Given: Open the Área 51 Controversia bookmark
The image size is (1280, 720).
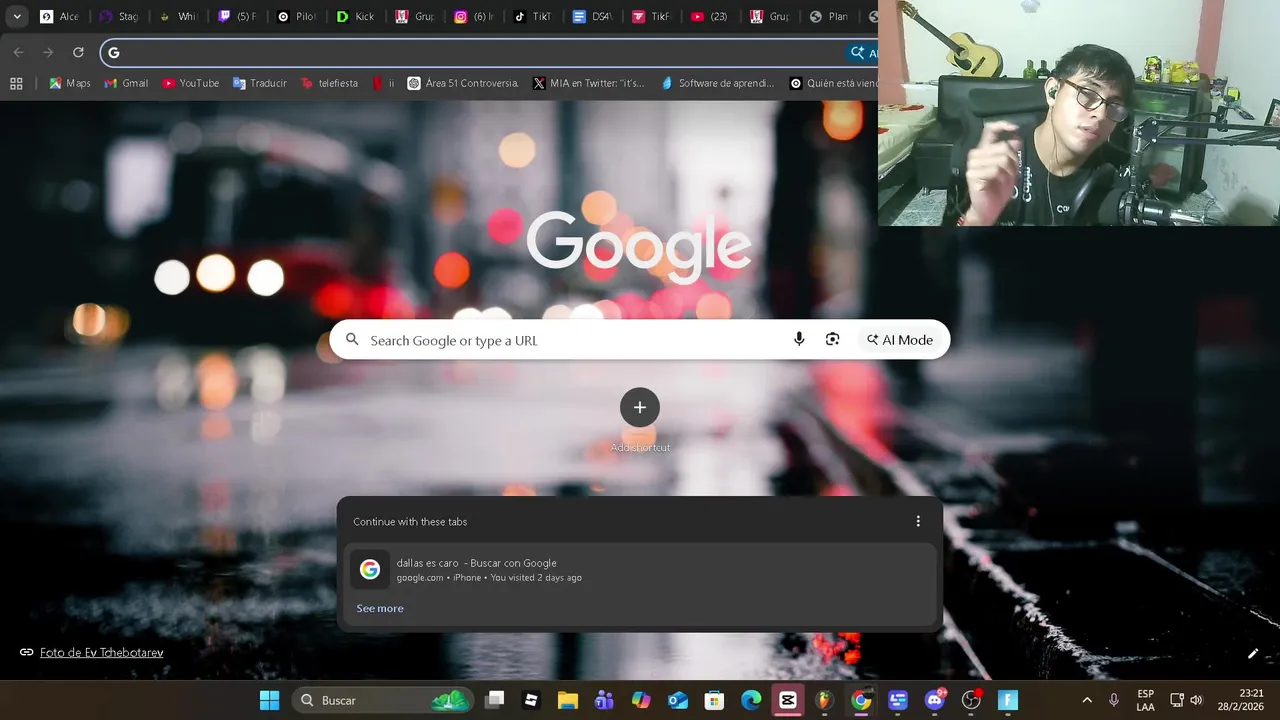Looking at the screenshot, I should pyautogui.click(x=463, y=83).
